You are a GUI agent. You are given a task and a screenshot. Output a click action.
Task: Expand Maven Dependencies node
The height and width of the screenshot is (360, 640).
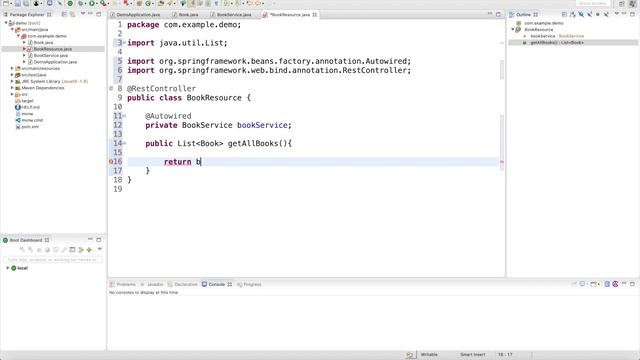(x=12, y=88)
